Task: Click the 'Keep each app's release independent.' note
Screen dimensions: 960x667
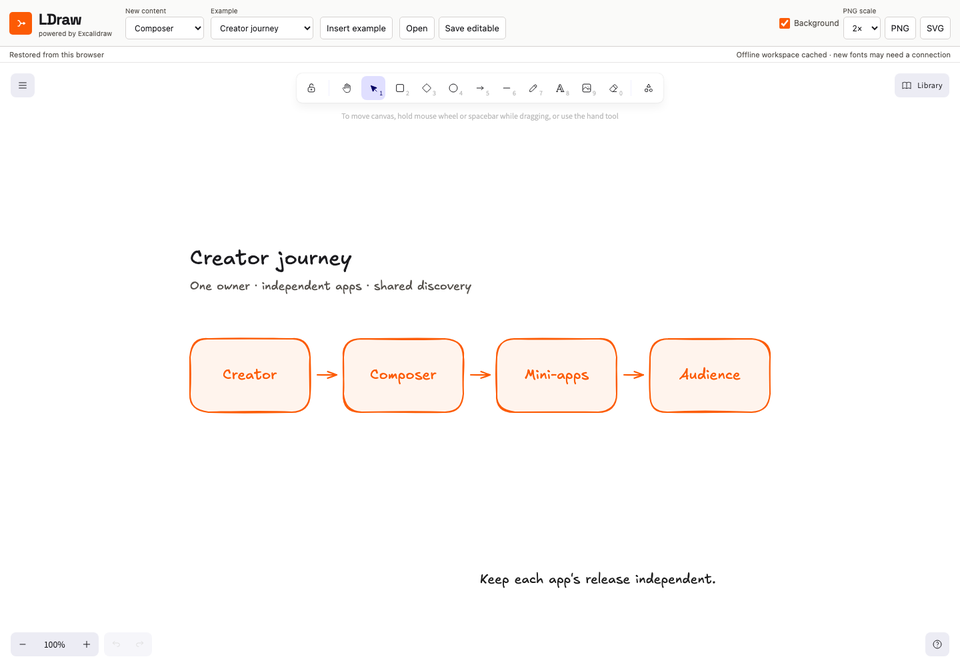Action: coord(598,579)
